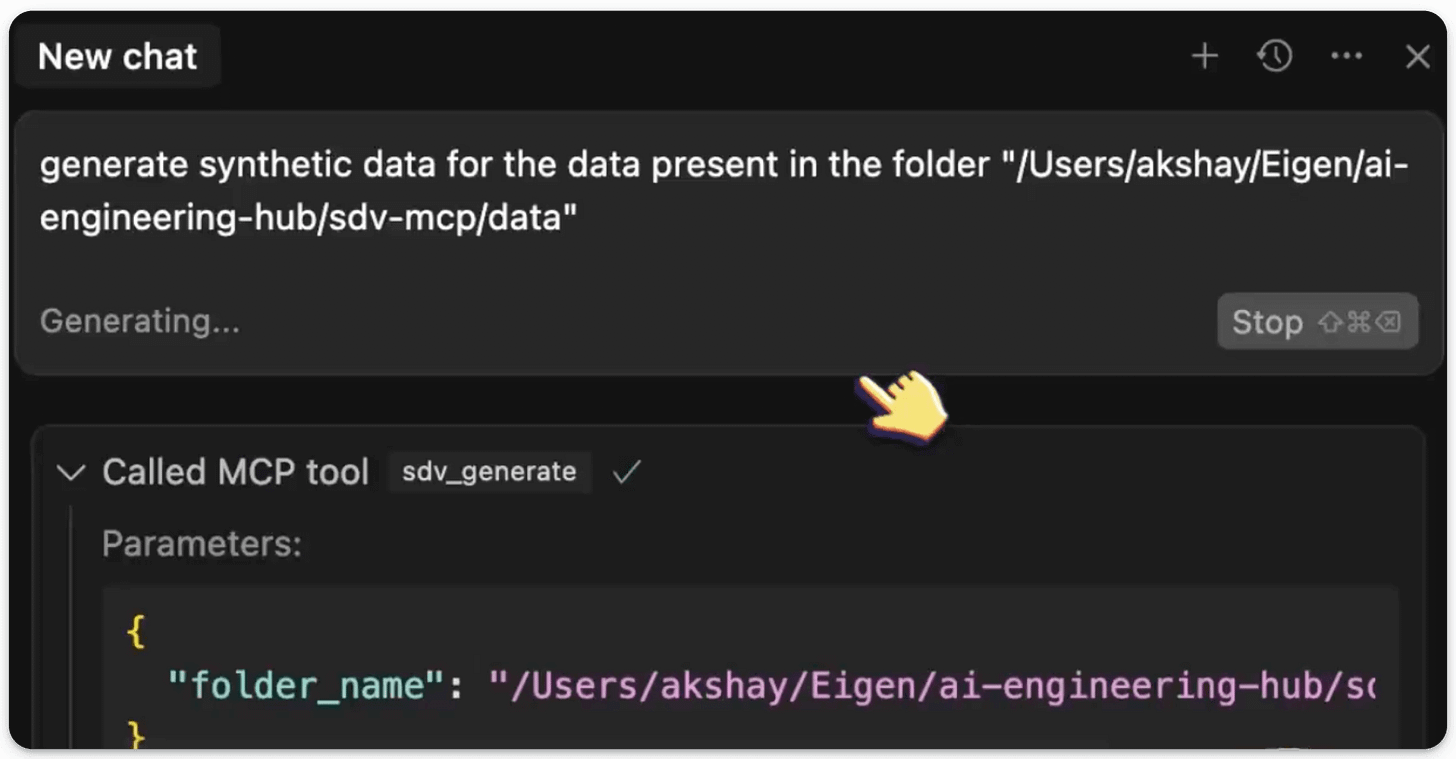Click the "Generating..." status text
The height and width of the screenshot is (759, 1456).
click(x=139, y=321)
